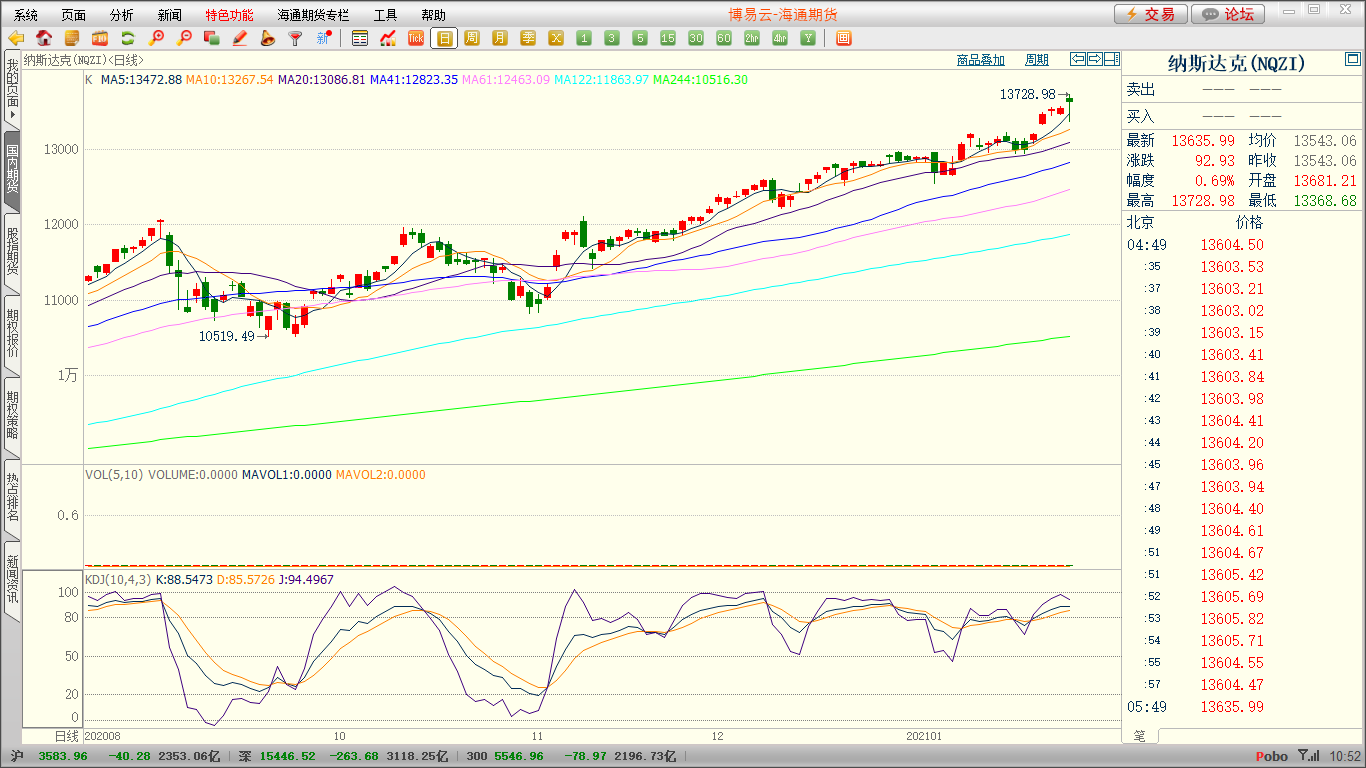Click the orange X period icon
Image resolution: width=1366 pixels, height=768 pixels.
[556, 38]
